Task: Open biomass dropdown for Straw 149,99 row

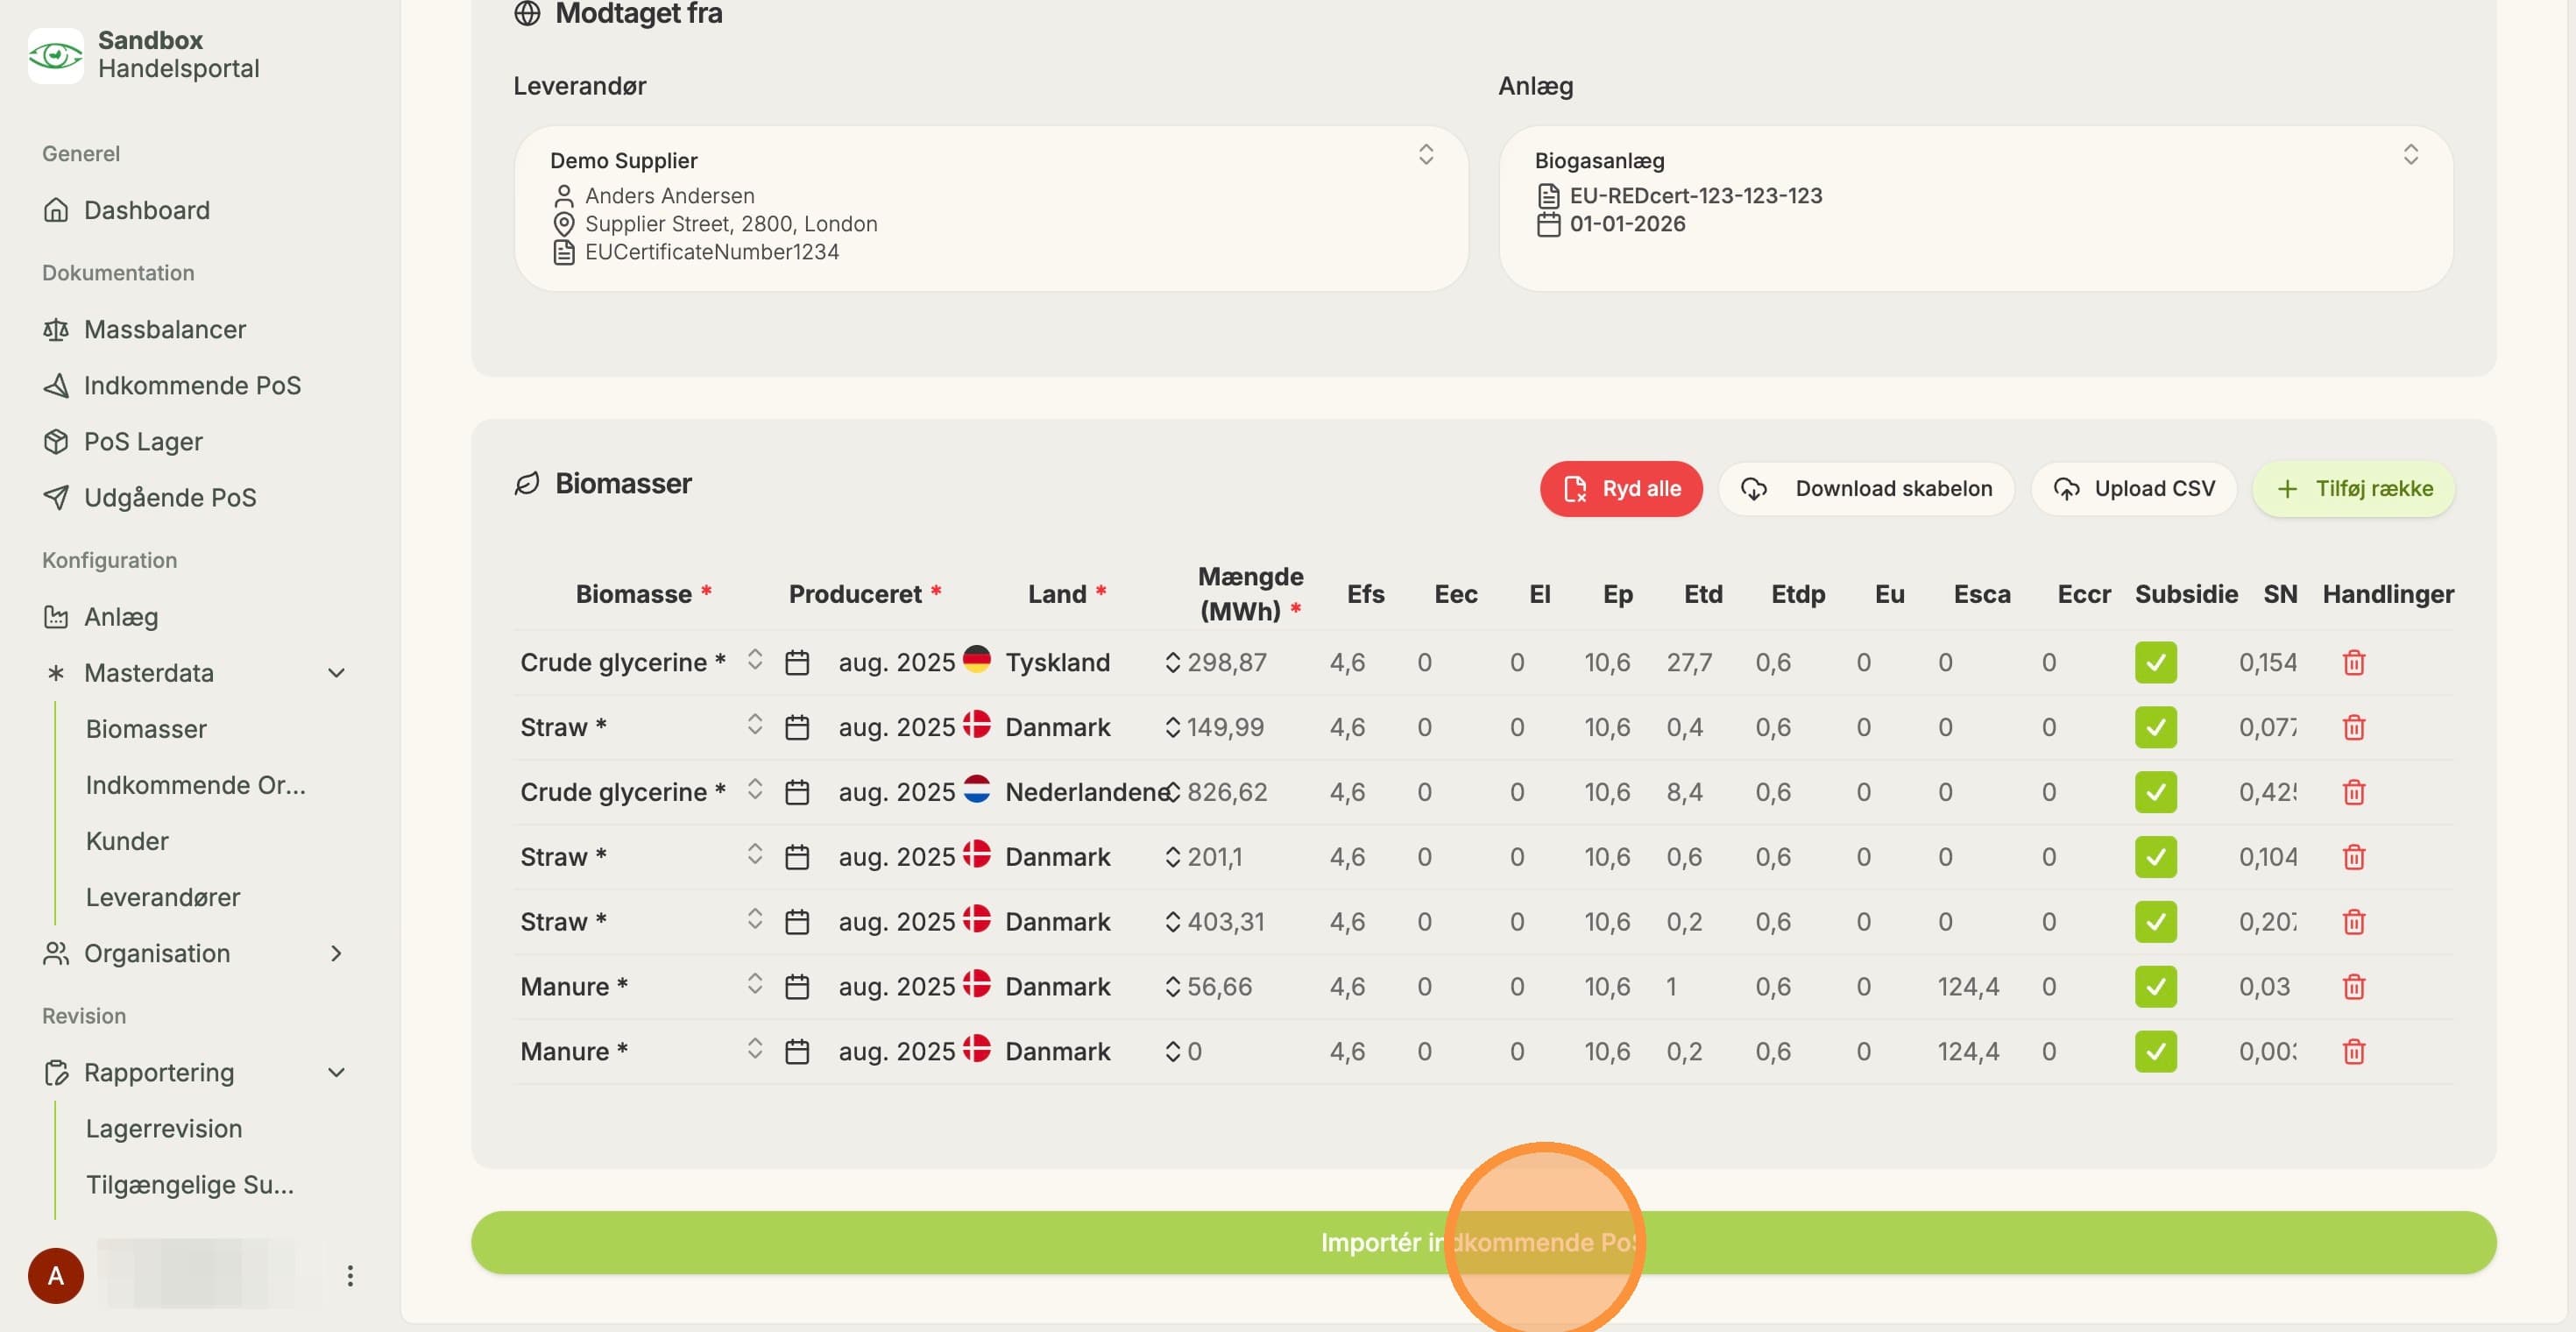Action: coord(755,725)
